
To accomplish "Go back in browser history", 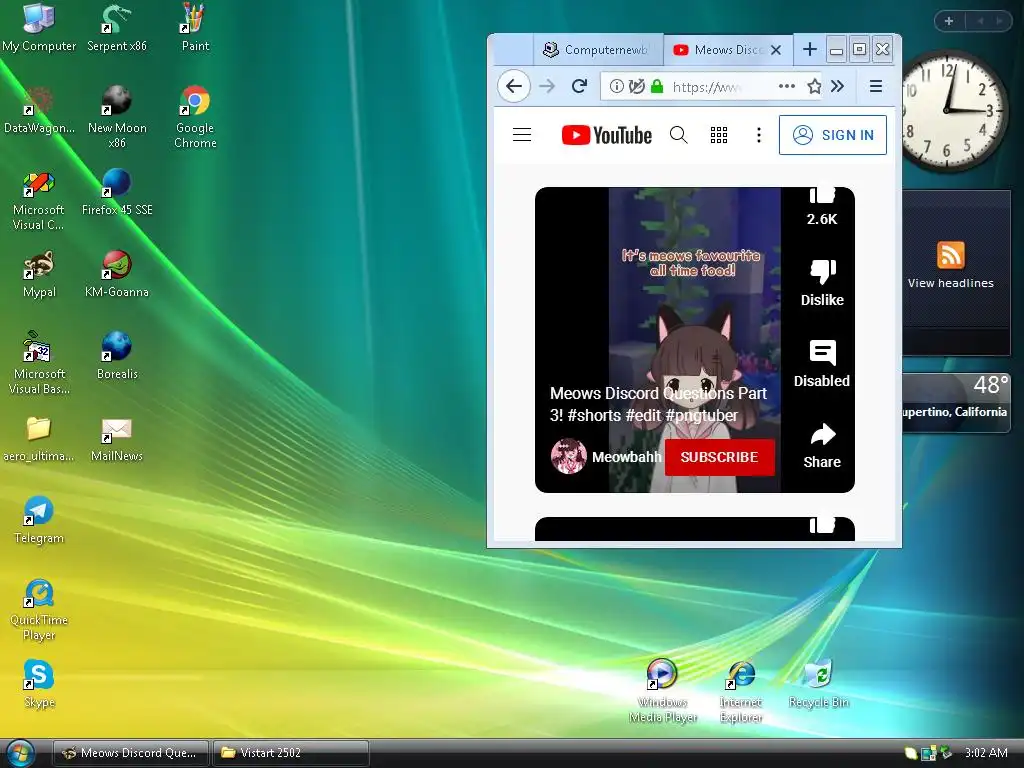I will (x=514, y=86).
